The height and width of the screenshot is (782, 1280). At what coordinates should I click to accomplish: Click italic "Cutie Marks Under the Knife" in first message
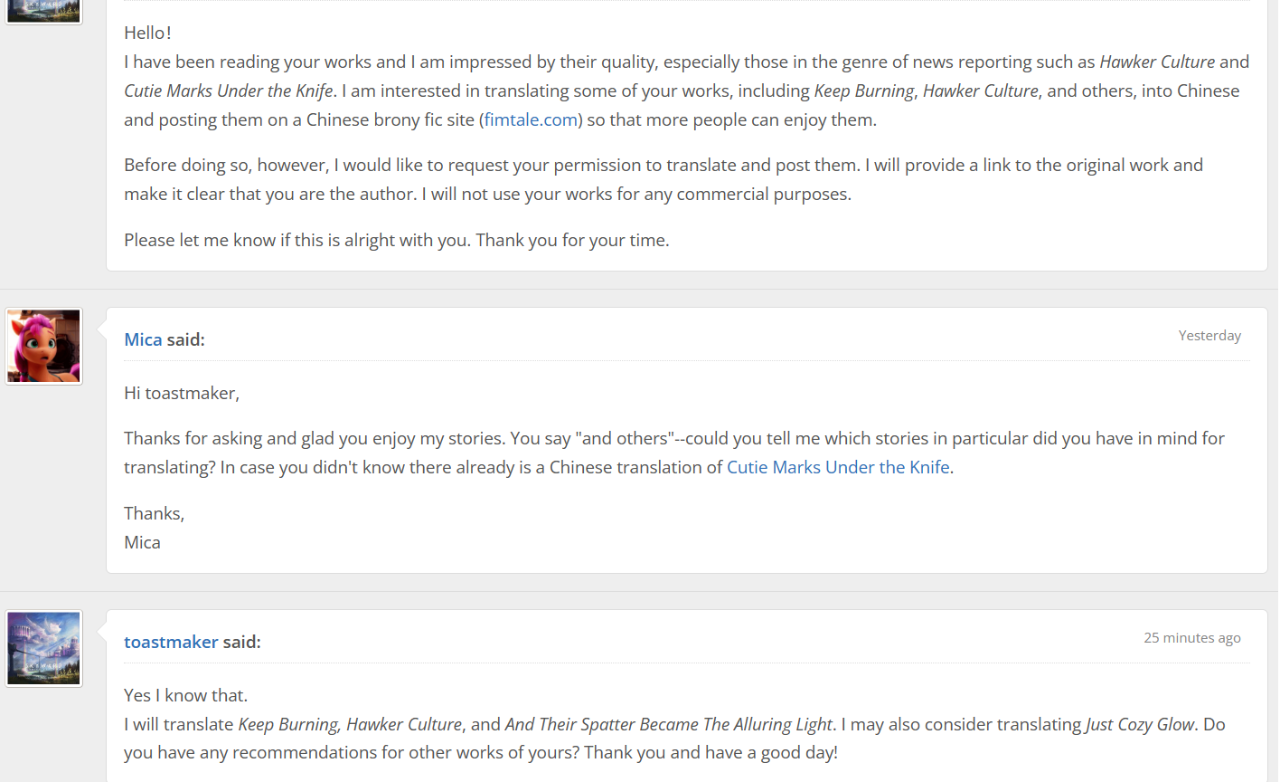click(228, 91)
